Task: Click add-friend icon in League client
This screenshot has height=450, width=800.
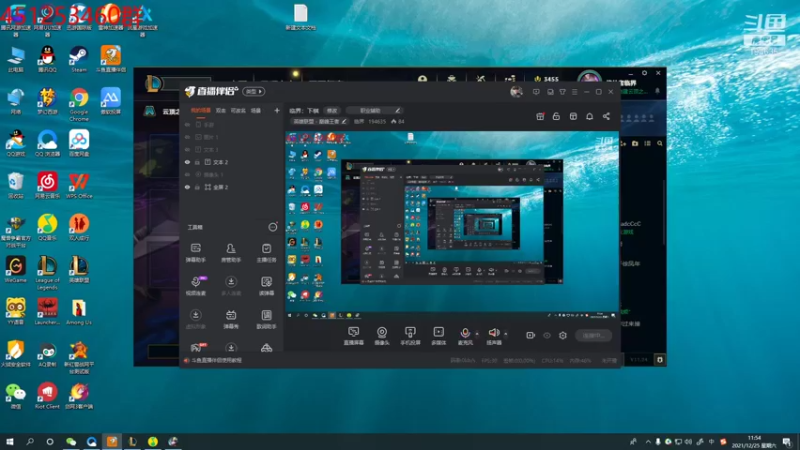Action: [622, 144]
